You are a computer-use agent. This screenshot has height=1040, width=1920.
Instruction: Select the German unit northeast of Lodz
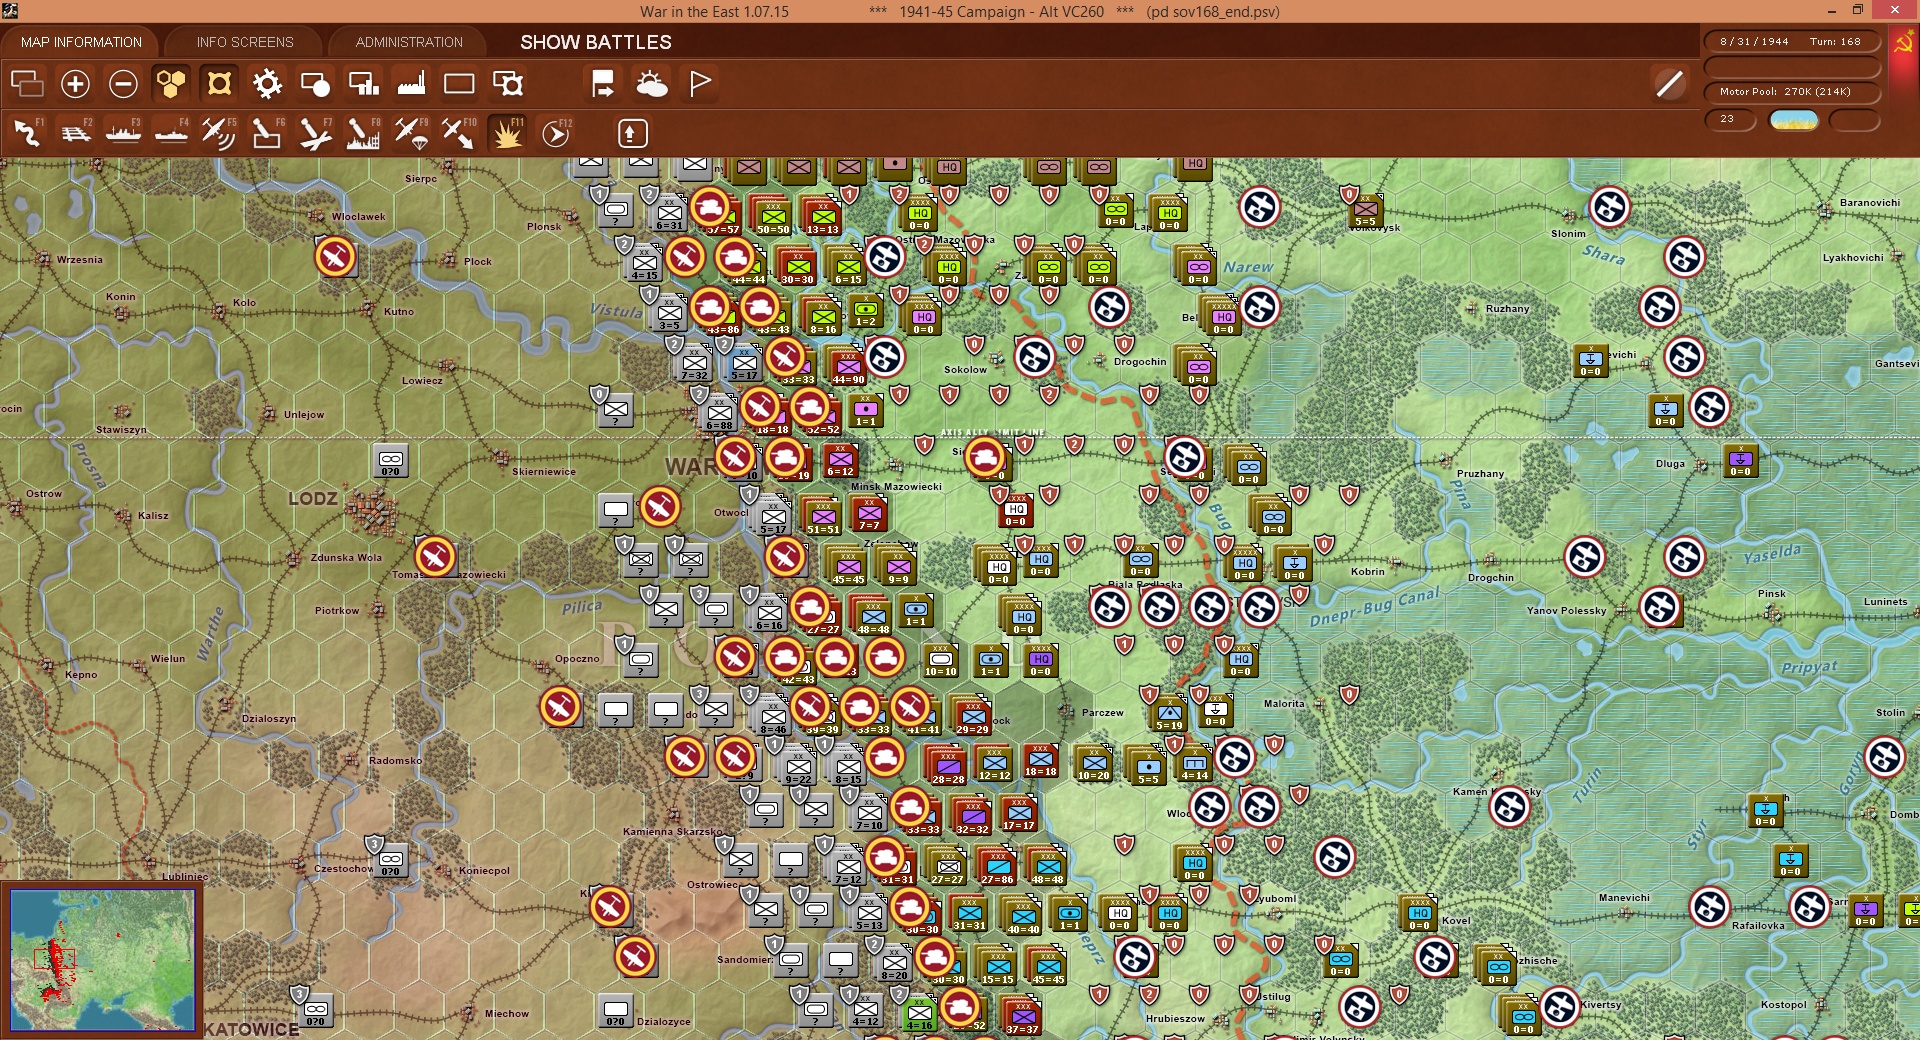391,460
